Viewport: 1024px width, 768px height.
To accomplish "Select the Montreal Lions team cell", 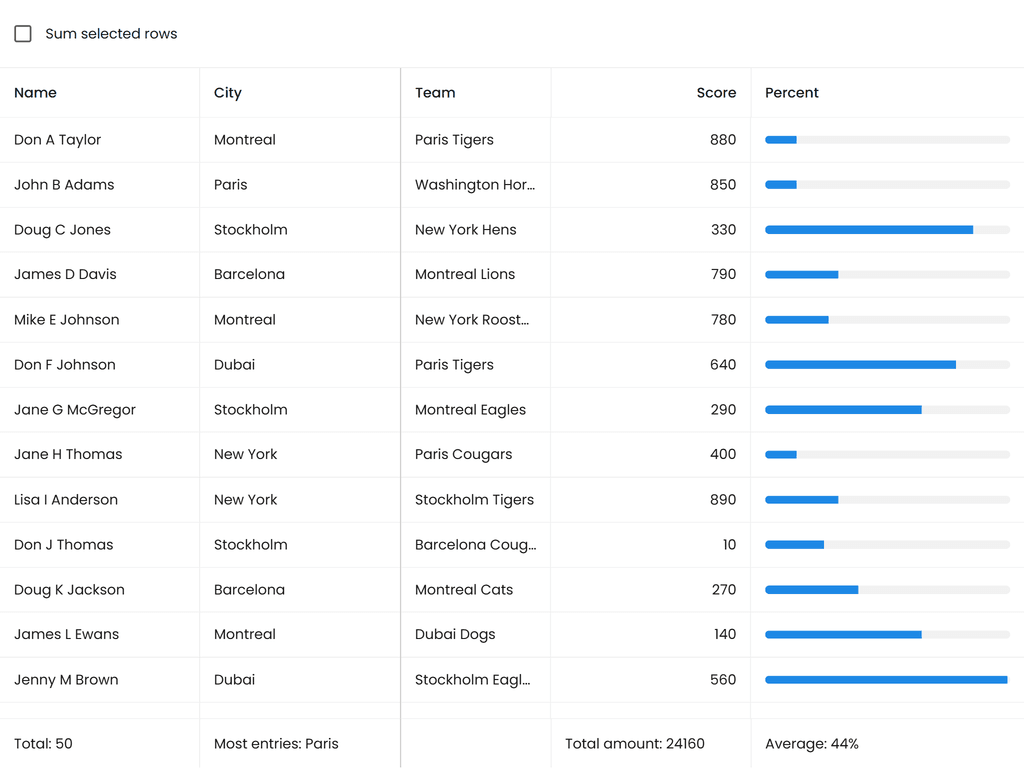I will [465, 275].
